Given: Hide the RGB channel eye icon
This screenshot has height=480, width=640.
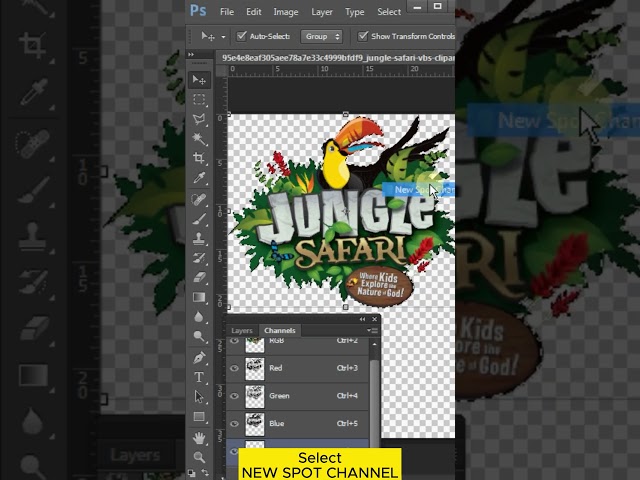Looking at the screenshot, I should (x=234, y=340).
